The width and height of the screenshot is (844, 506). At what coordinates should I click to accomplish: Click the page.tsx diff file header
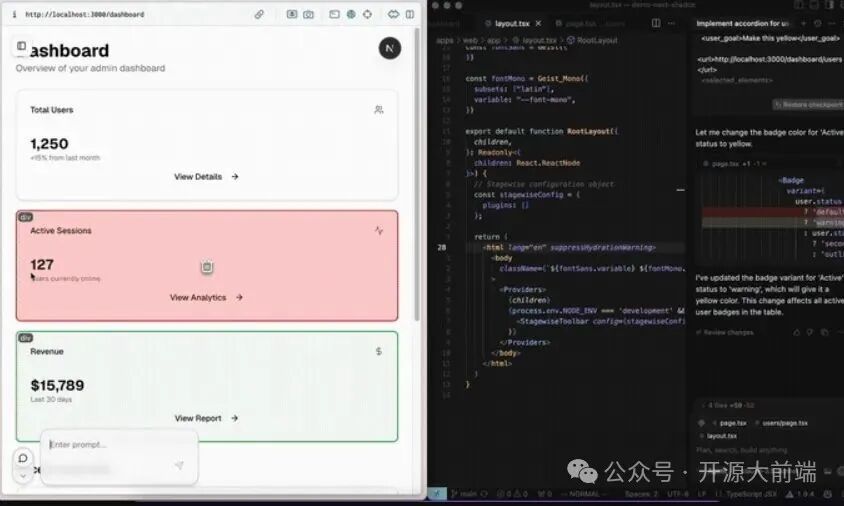pyautogui.click(x=735, y=164)
